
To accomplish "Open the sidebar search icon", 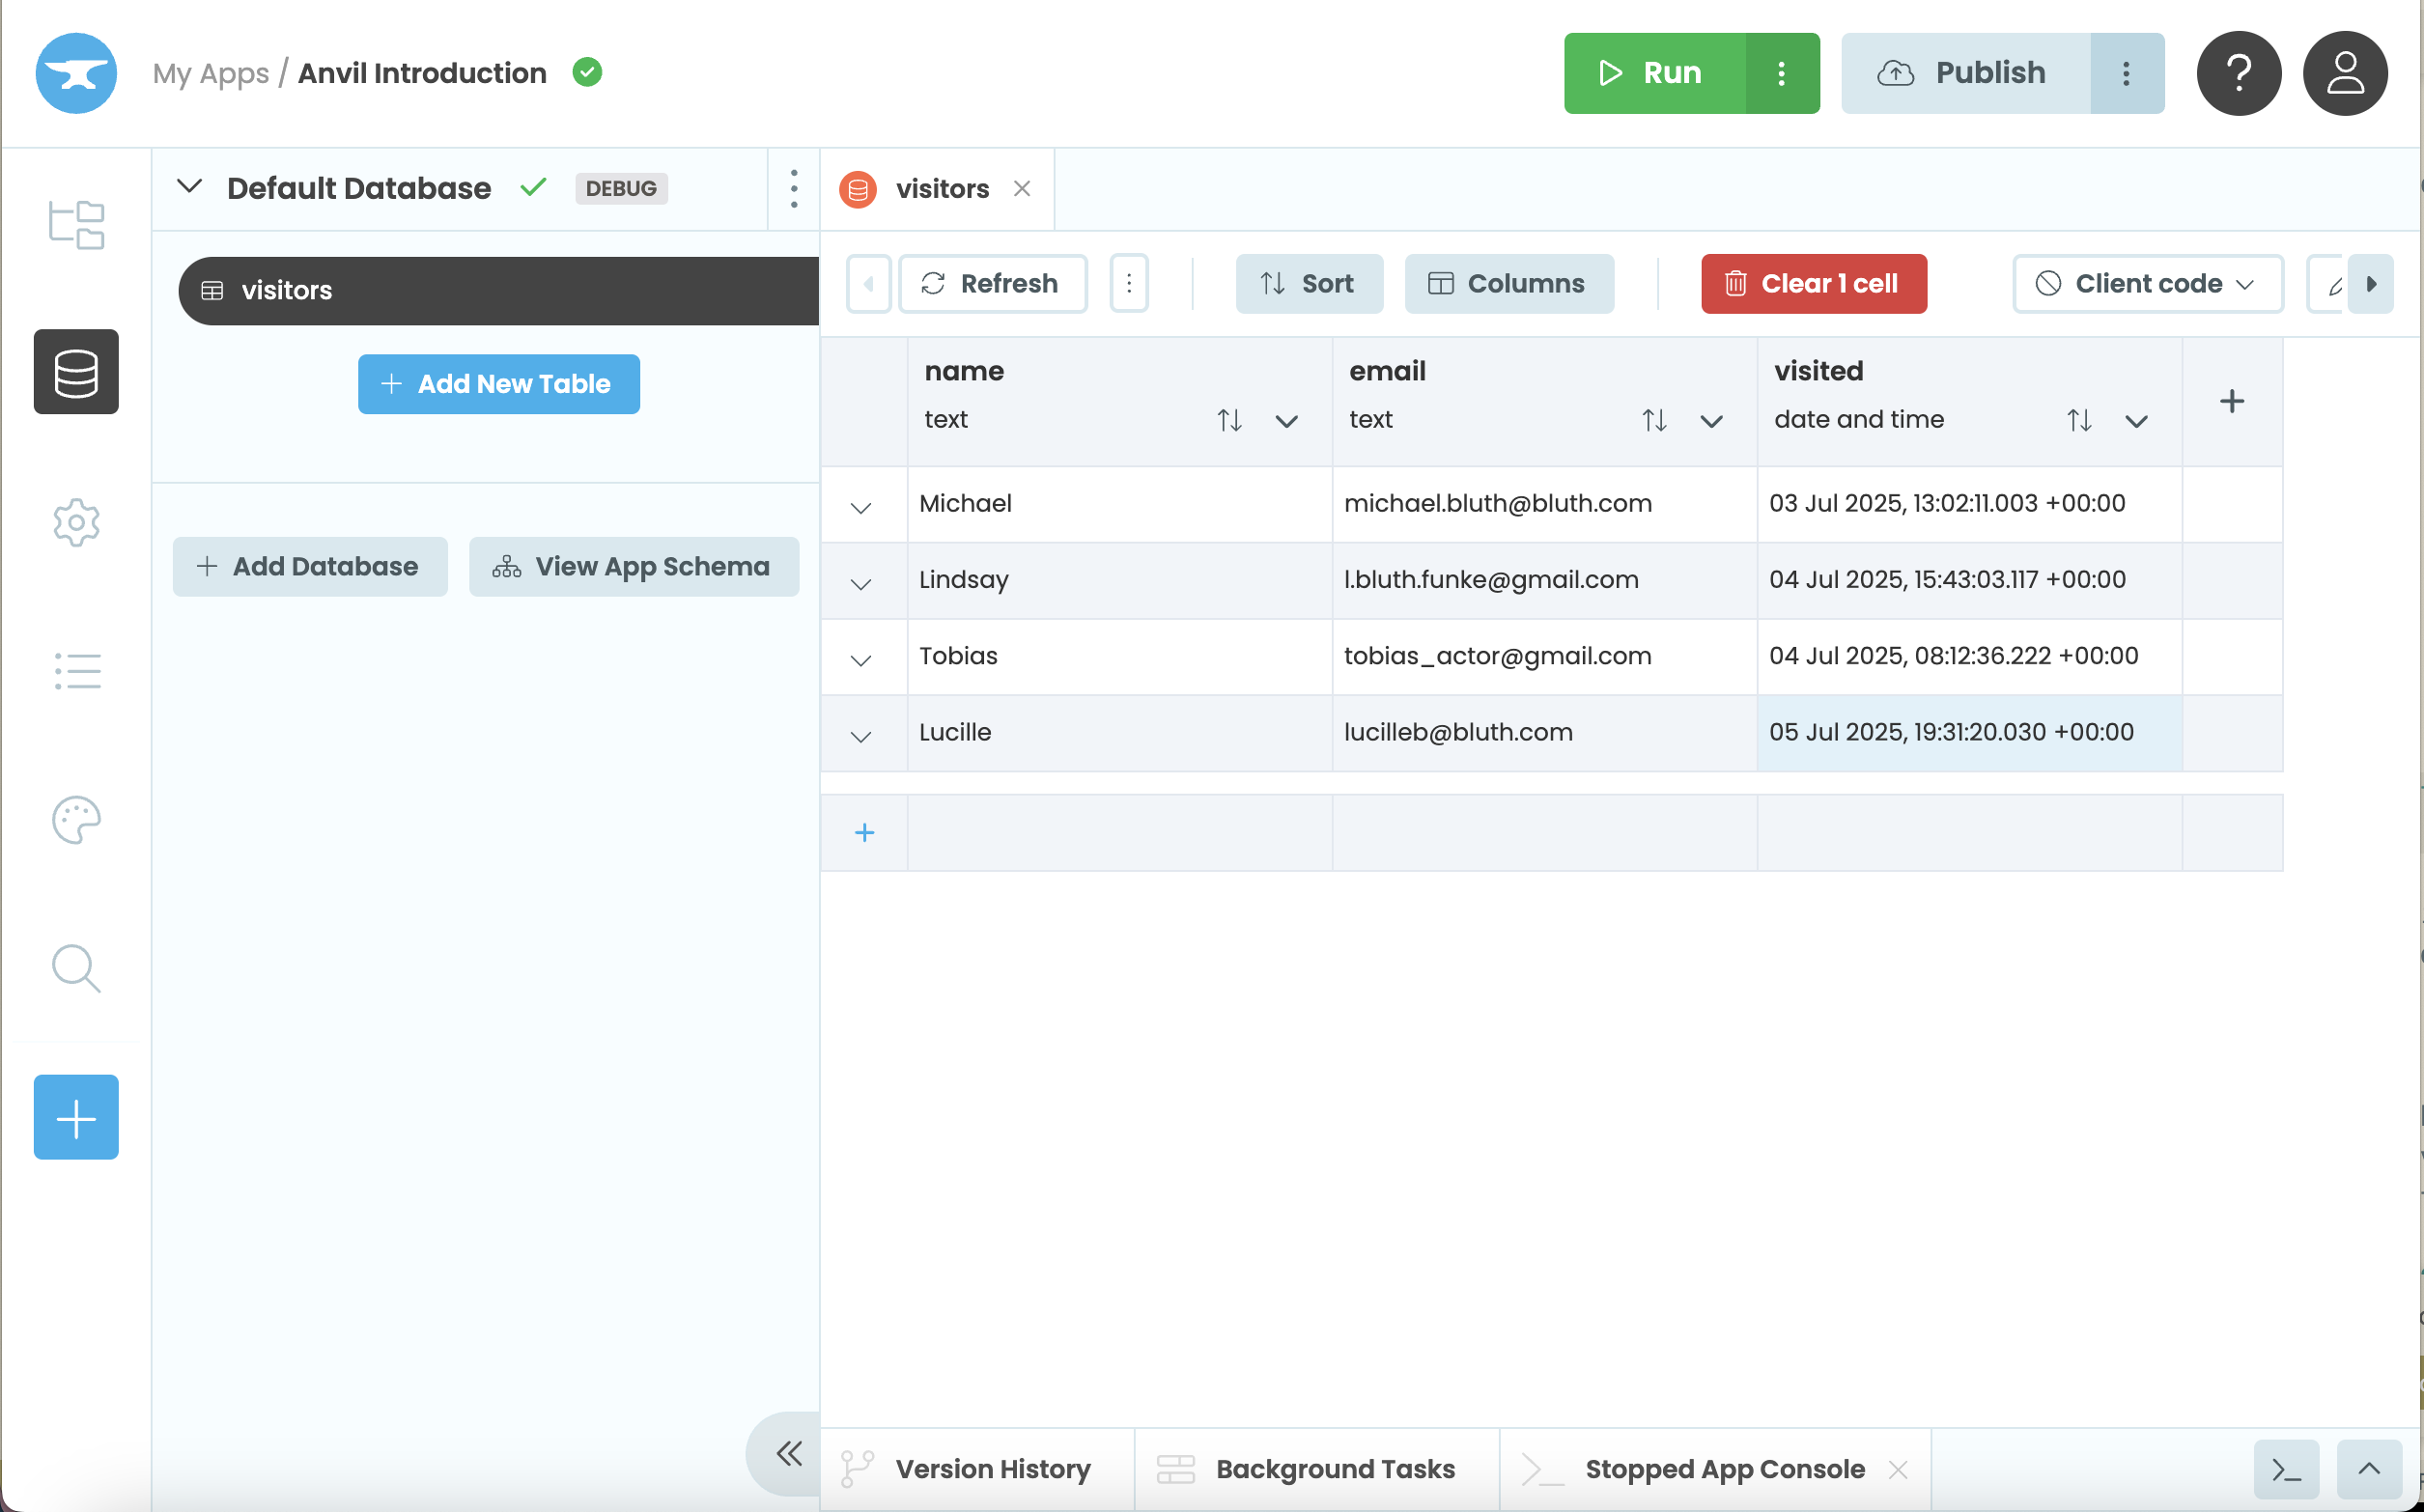I will [x=76, y=968].
